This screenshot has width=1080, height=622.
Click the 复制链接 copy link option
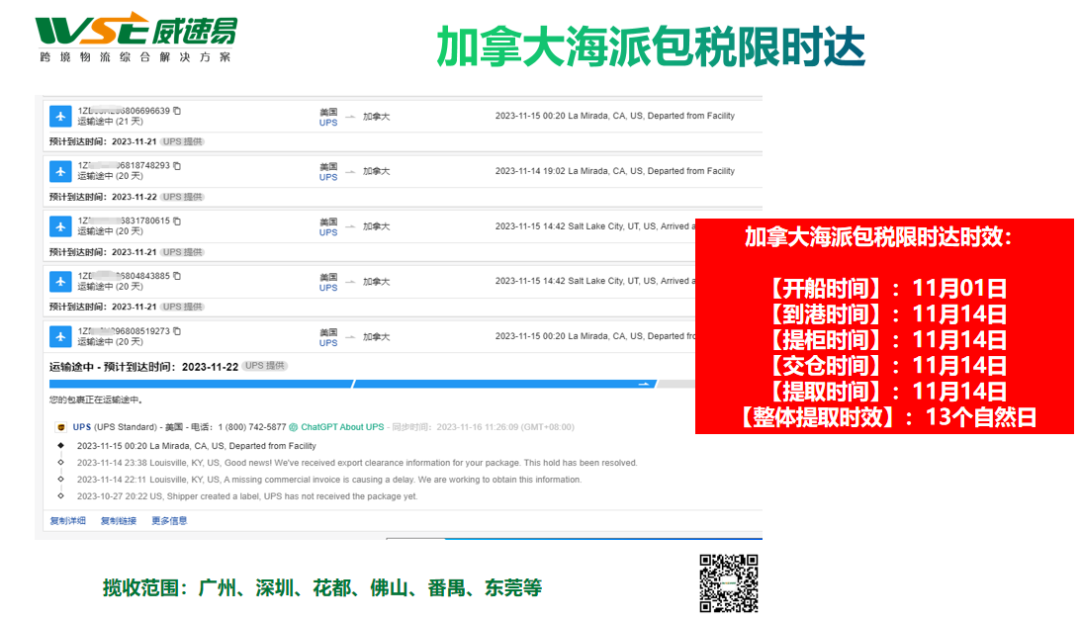[118, 521]
